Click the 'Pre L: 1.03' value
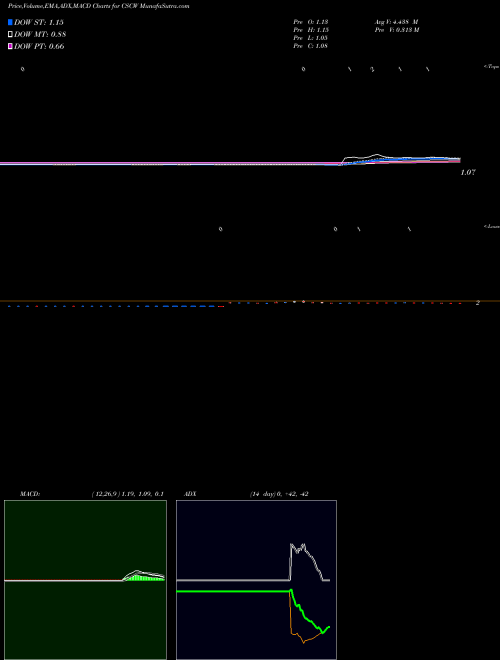 coord(311,38)
